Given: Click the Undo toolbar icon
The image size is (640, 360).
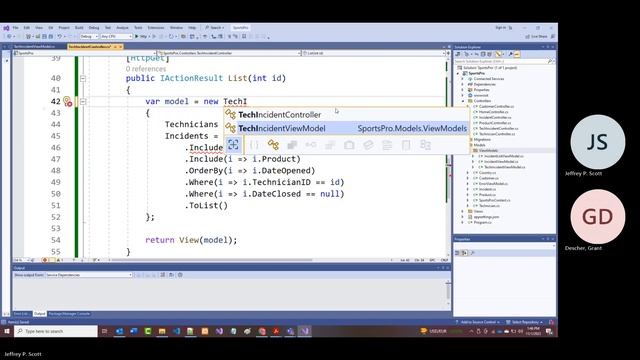Looking at the screenshot, I should (60, 37).
